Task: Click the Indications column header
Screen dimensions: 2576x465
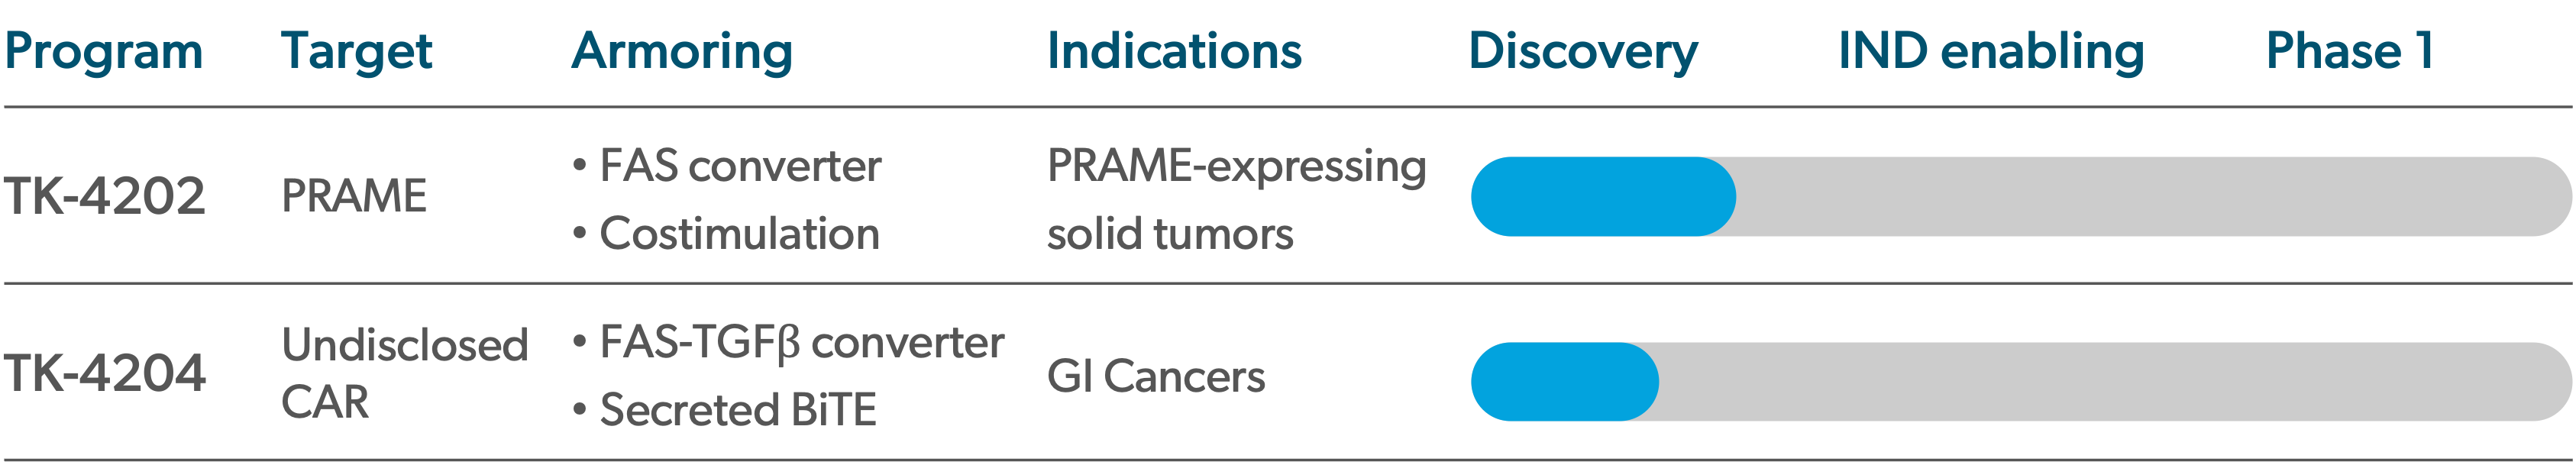Action: 1174,52
